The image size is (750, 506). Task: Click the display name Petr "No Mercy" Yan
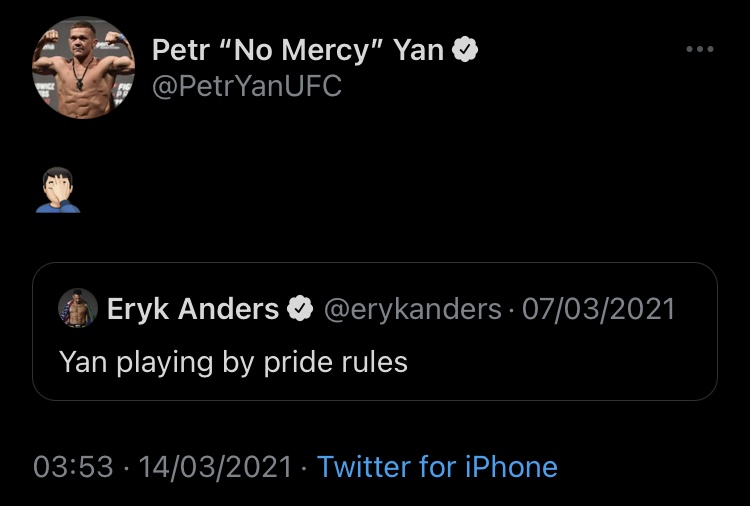click(x=298, y=50)
